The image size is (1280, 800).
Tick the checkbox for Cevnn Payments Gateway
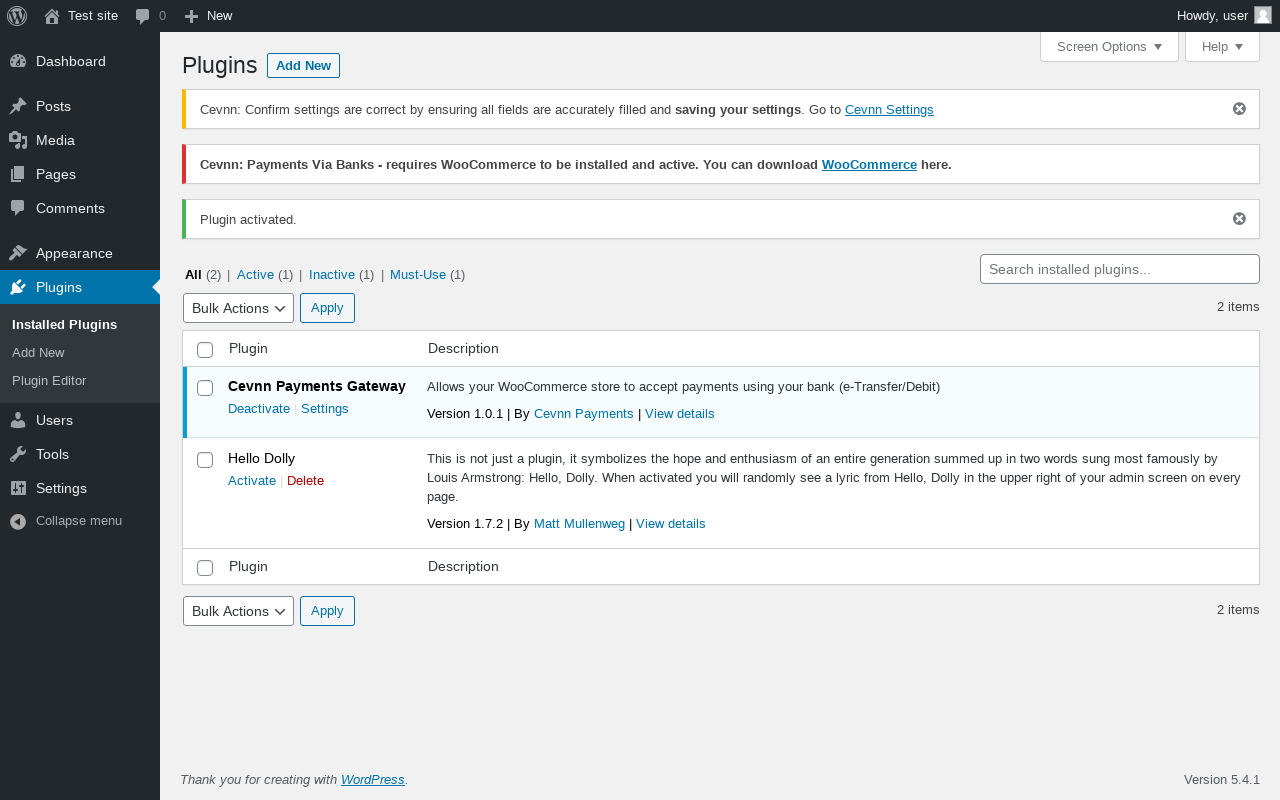pyautogui.click(x=205, y=388)
